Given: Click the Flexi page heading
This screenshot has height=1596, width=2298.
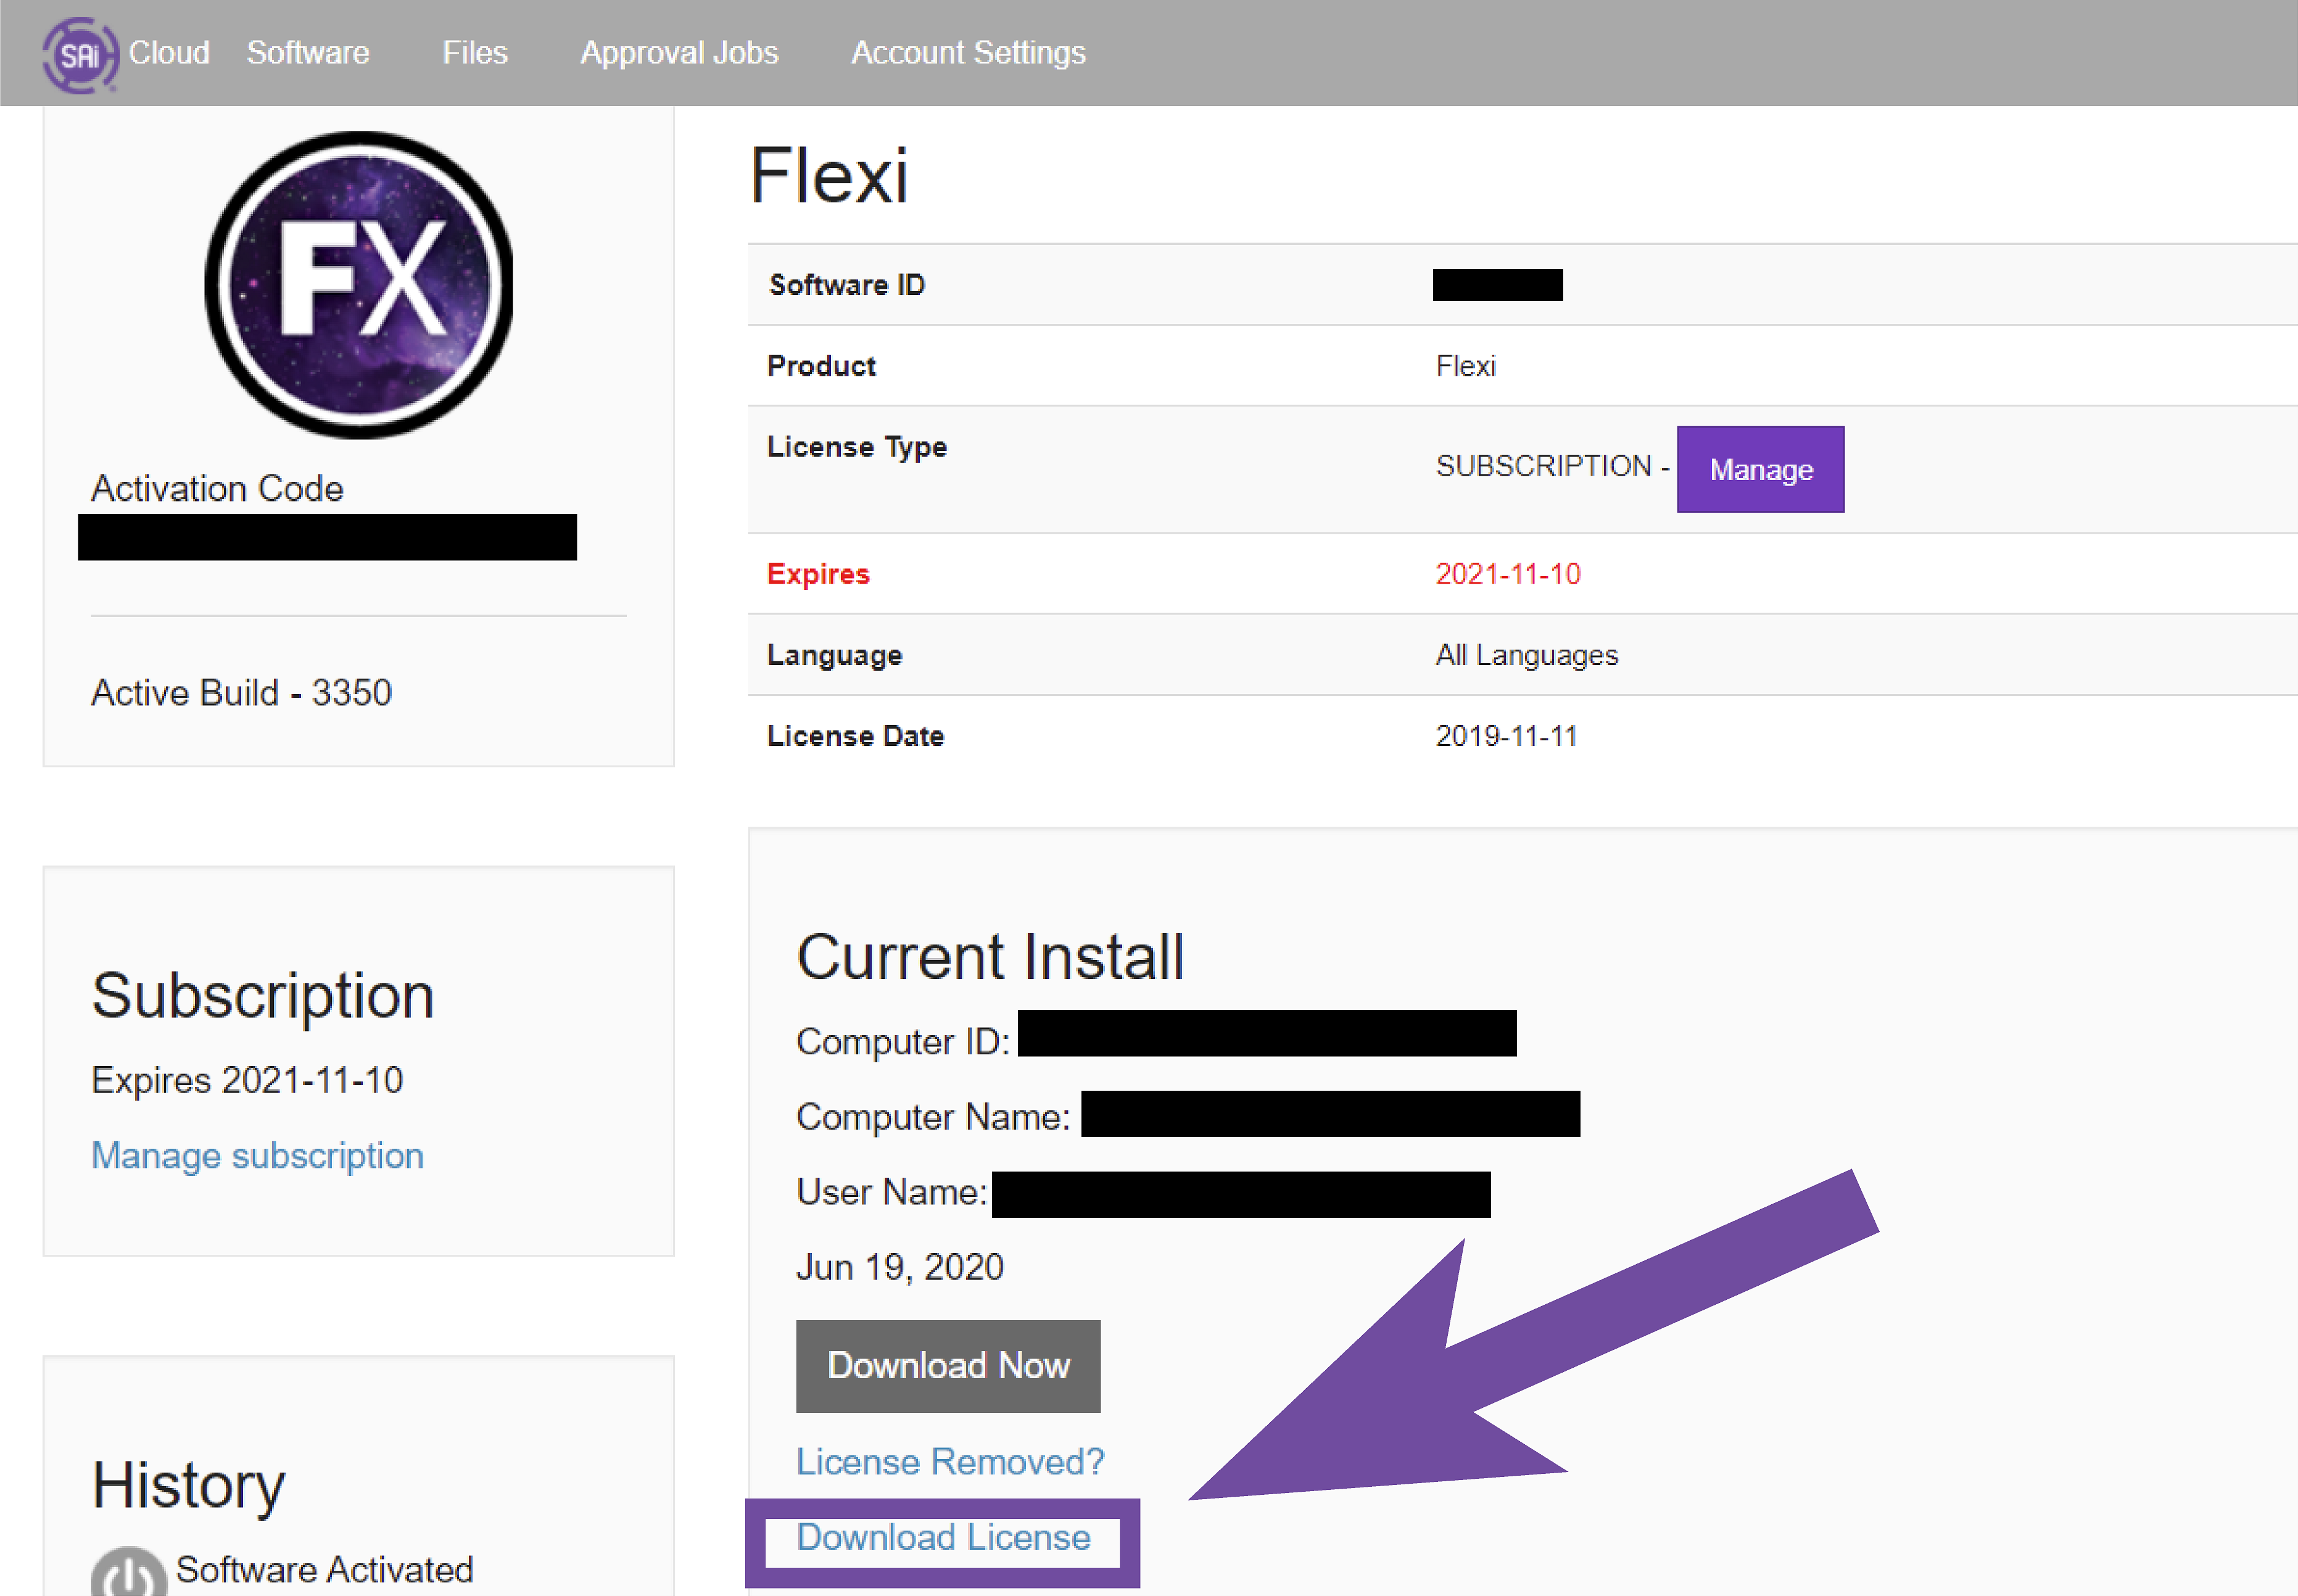Looking at the screenshot, I should 829,175.
